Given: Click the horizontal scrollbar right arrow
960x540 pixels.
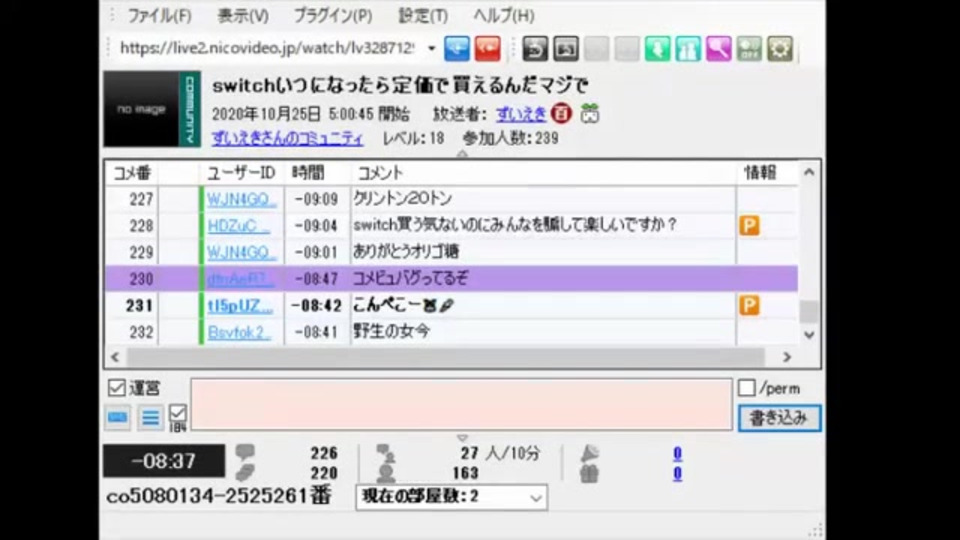Looking at the screenshot, I should pos(787,356).
